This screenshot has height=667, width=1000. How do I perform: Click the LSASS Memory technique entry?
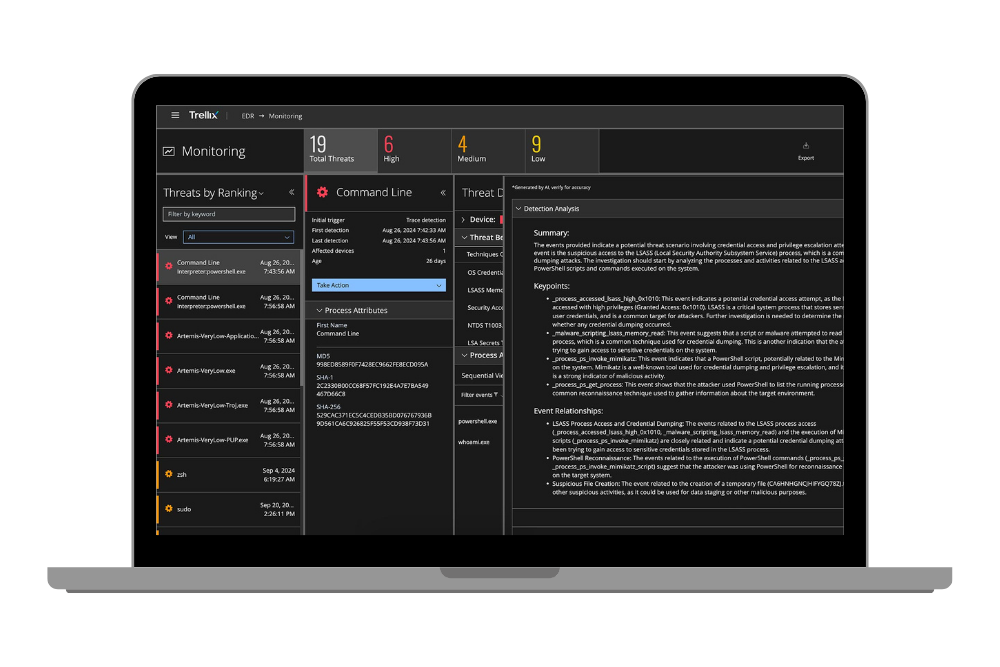[485, 290]
